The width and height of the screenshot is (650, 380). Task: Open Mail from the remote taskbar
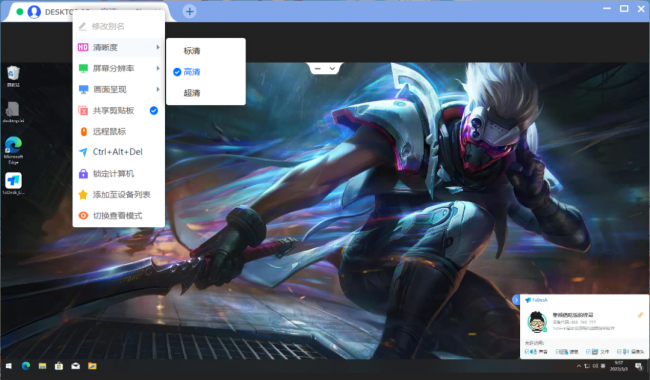click(x=75, y=366)
